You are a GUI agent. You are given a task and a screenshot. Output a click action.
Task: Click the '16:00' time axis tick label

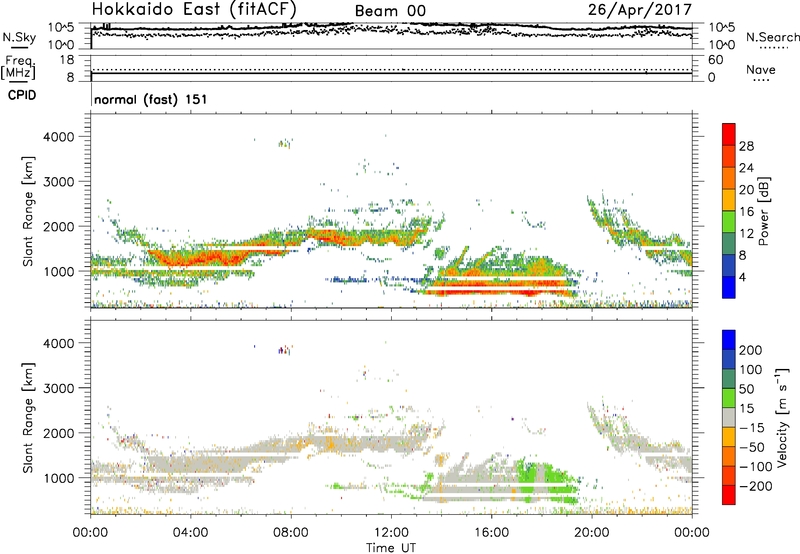point(491,533)
